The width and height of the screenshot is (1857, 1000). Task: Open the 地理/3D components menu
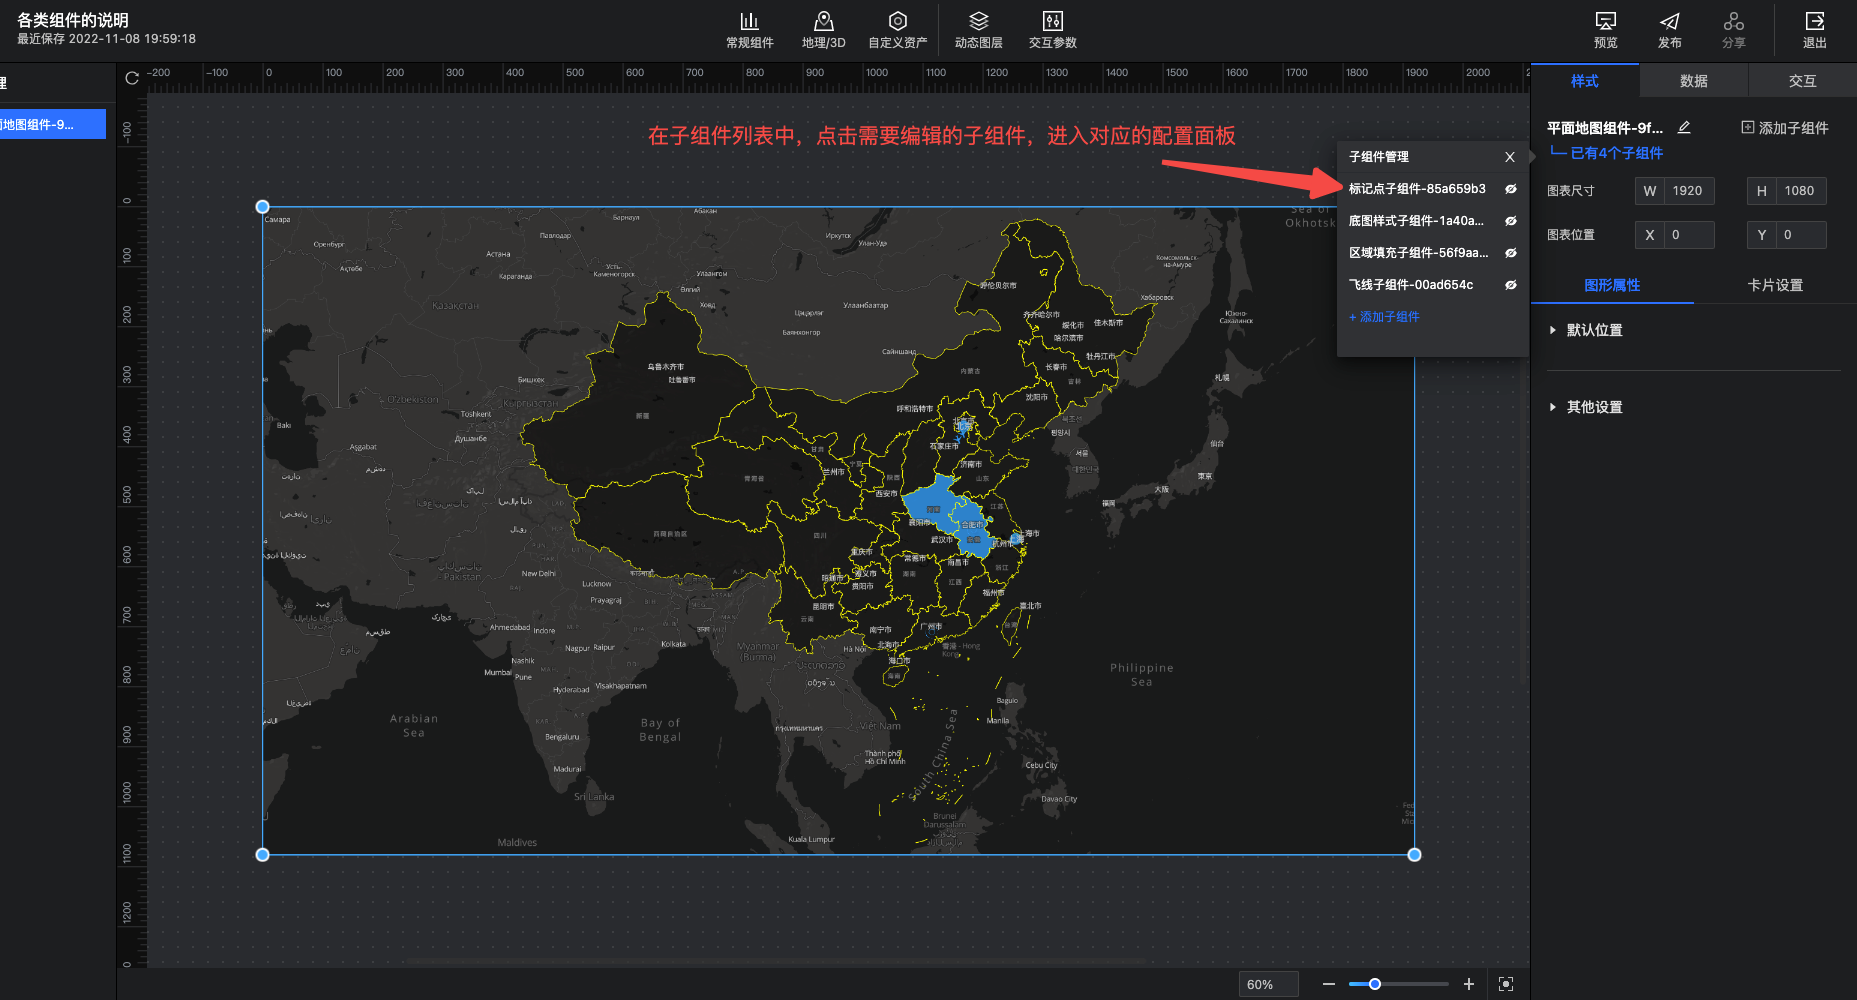click(823, 29)
